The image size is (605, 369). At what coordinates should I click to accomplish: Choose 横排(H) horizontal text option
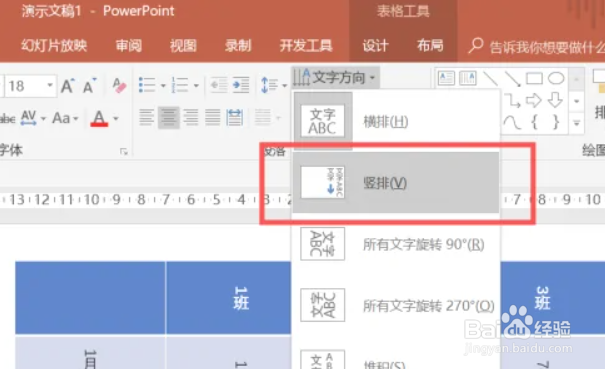[x=396, y=122]
